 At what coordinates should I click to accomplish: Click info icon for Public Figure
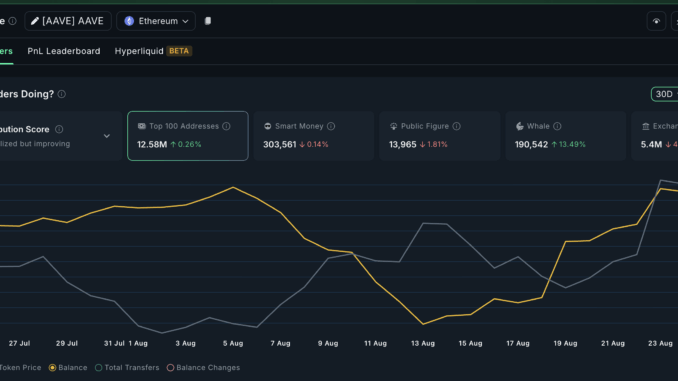click(457, 126)
